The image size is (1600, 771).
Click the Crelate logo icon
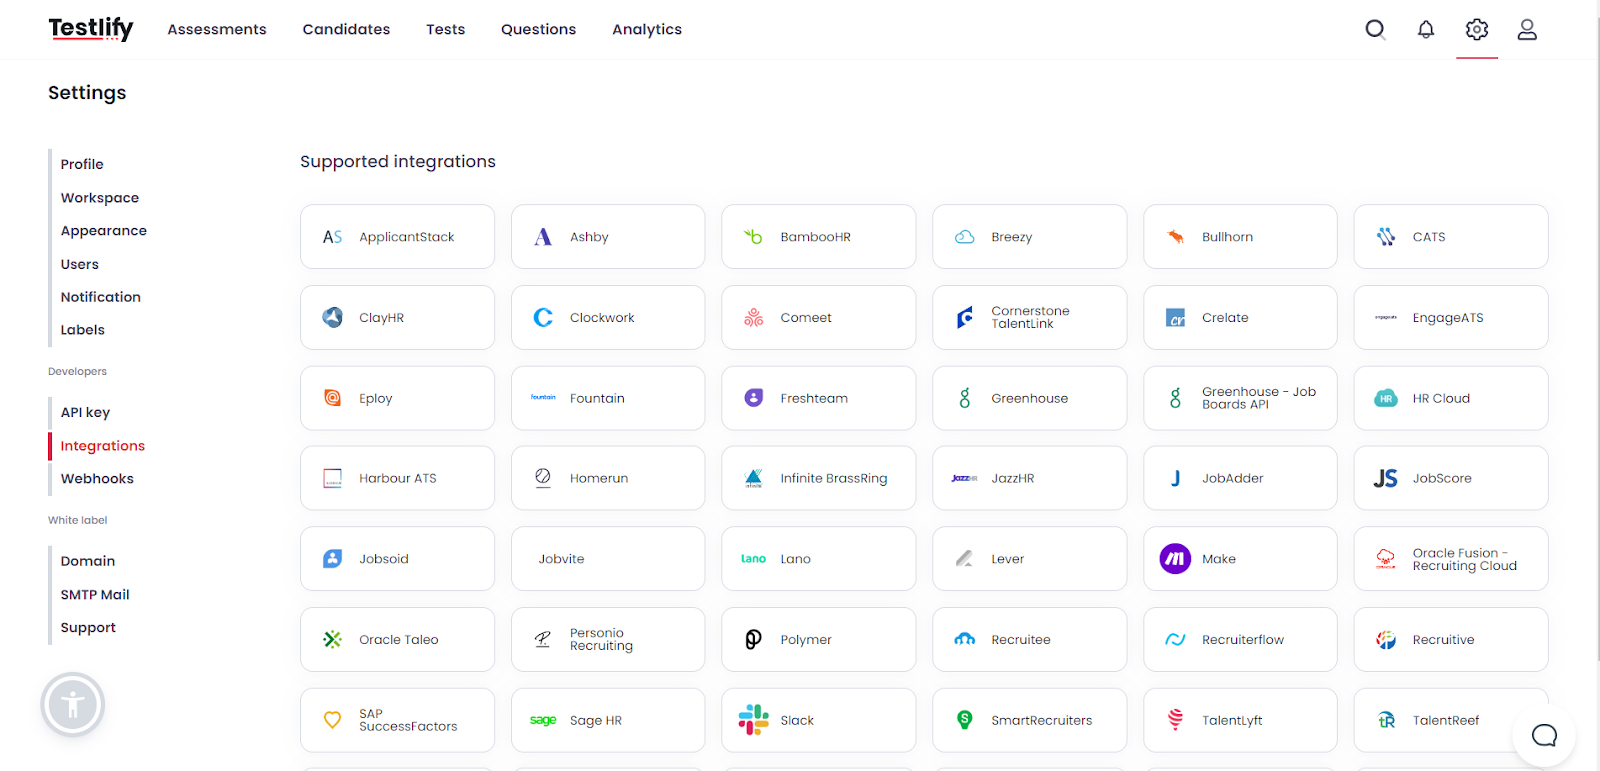point(1176,318)
